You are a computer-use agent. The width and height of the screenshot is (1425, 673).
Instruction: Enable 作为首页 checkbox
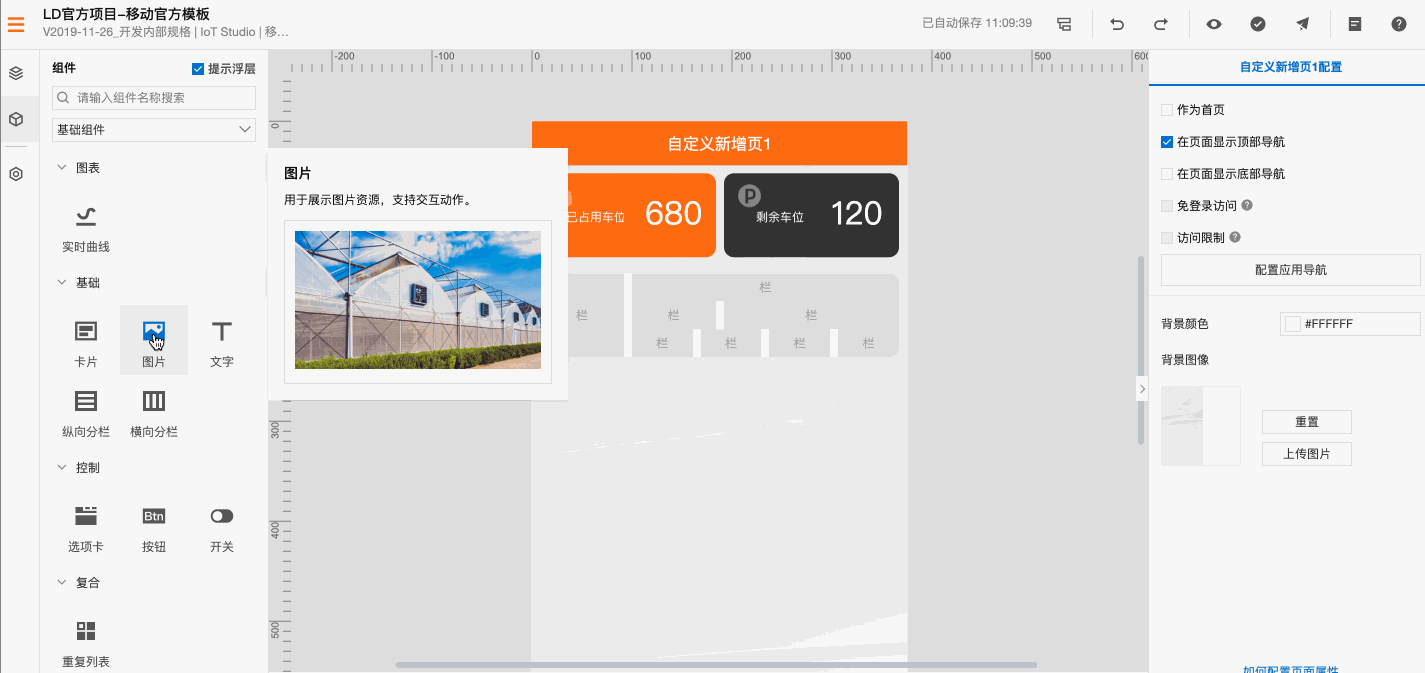click(x=1167, y=110)
